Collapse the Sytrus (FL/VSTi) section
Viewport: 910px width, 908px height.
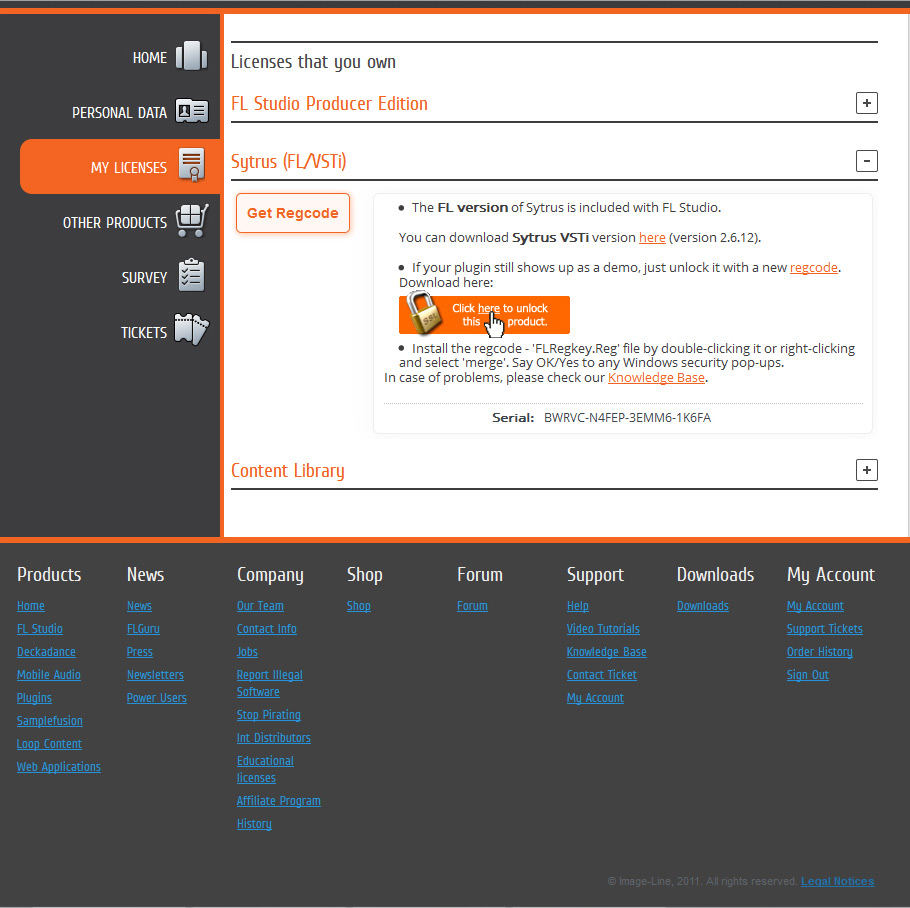(866, 161)
